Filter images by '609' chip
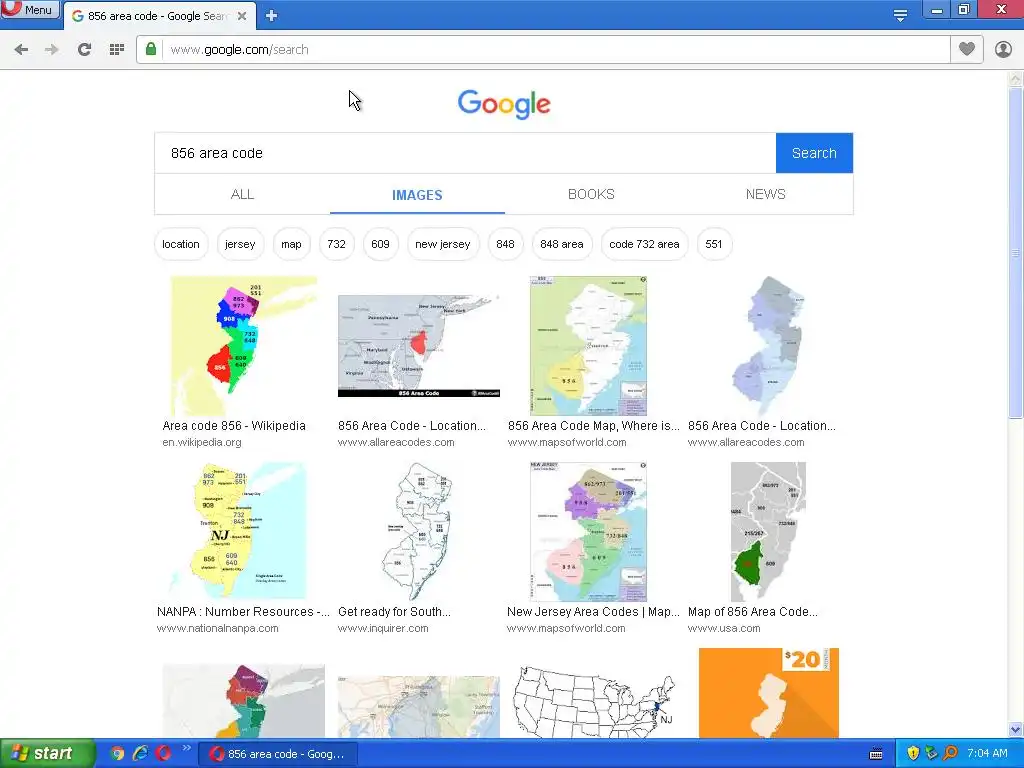1024x768 pixels. (x=380, y=244)
